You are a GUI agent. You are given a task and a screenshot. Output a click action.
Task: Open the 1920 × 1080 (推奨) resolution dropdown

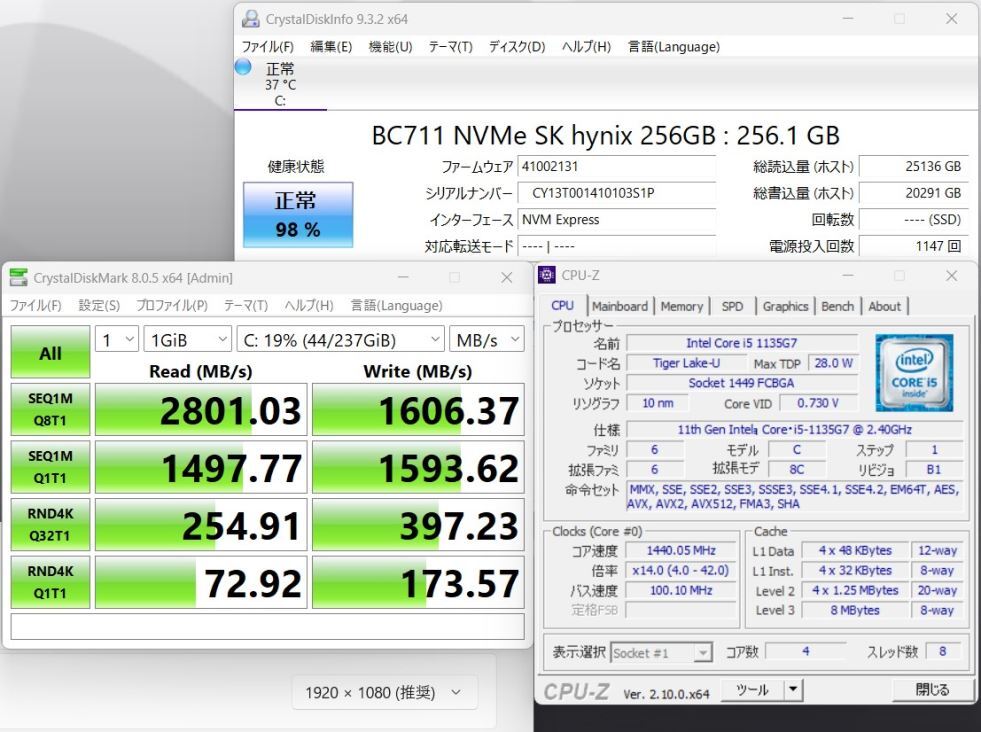pos(384,693)
